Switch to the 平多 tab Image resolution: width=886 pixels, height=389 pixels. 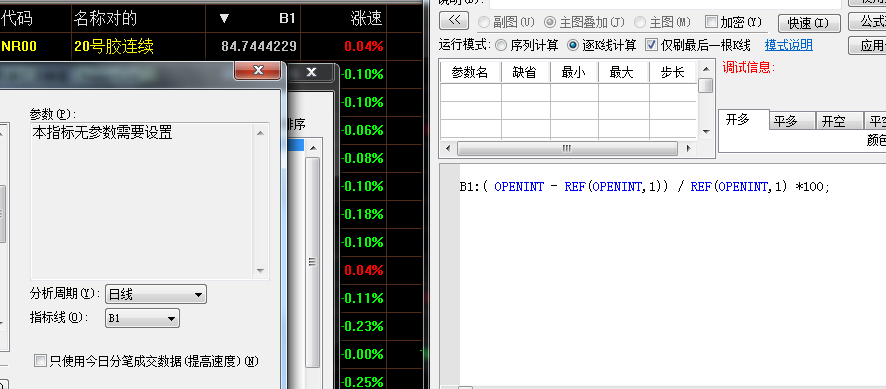792,121
